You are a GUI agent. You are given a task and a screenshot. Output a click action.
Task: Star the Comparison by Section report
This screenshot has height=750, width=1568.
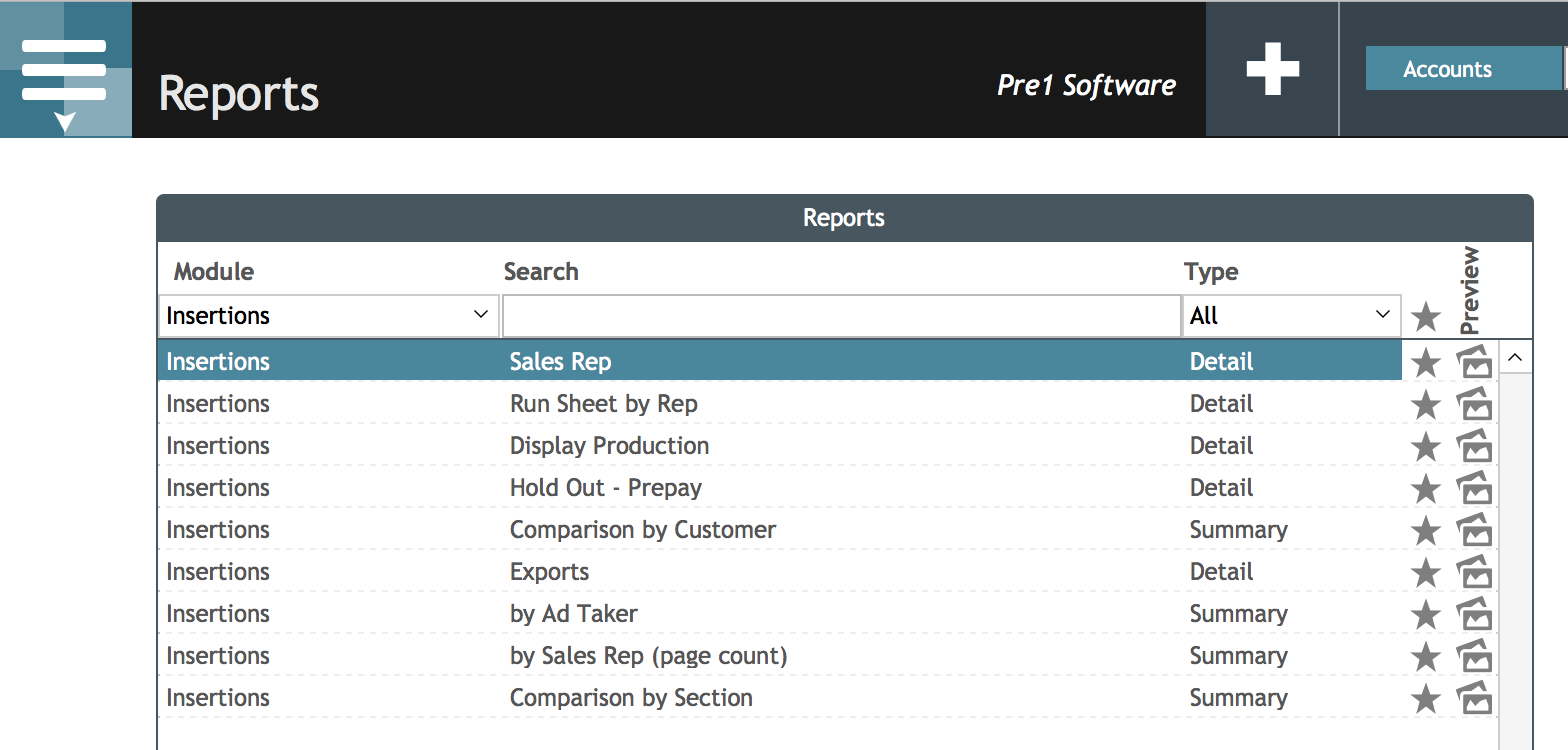1425,699
